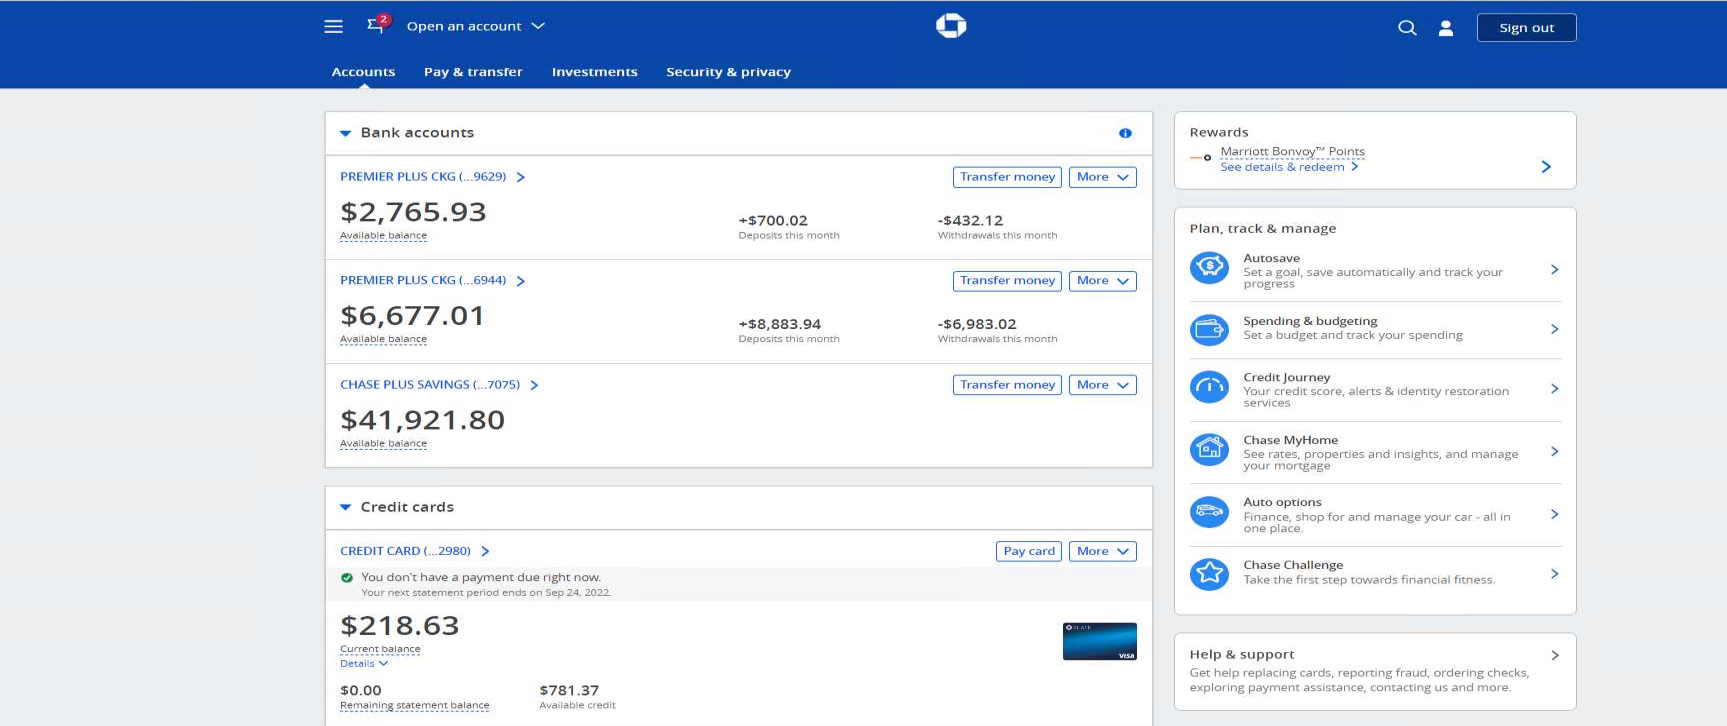Open the Pay & transfer tab
This screenshot has height=726, width=1727.
coord(473,72)
